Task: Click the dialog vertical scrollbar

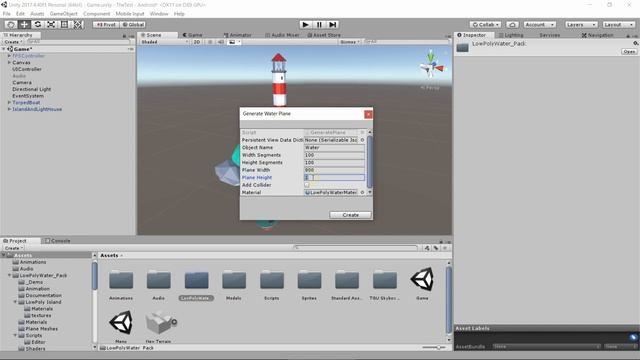Action: 369,162
